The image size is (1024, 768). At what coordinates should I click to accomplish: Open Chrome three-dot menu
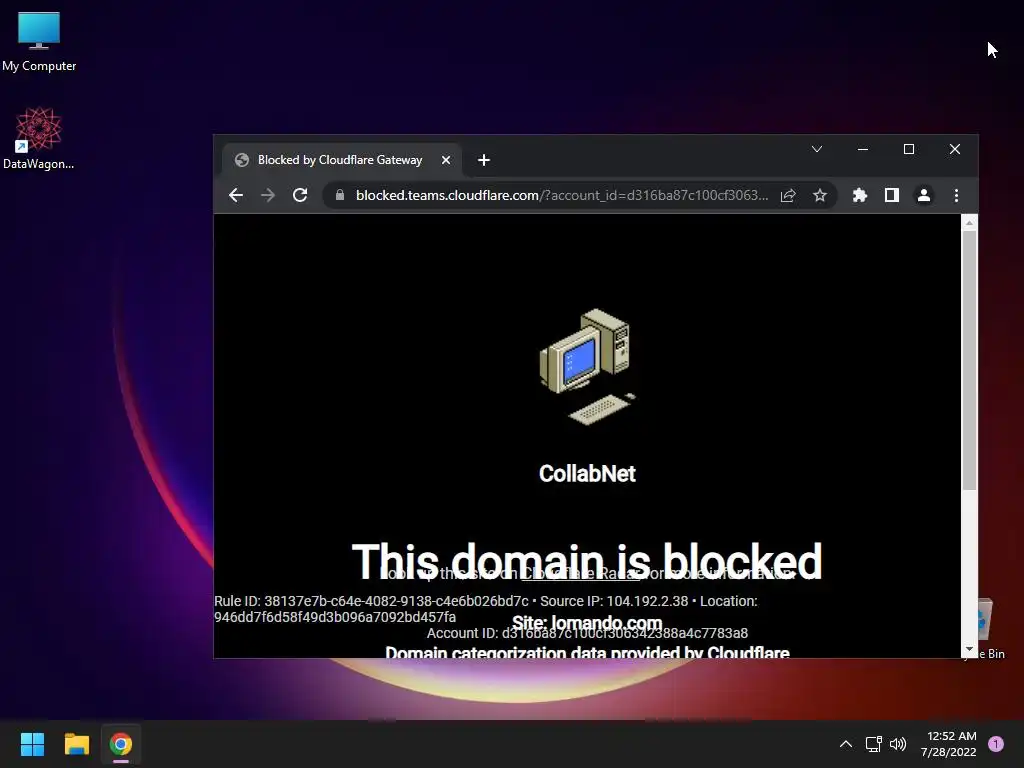click(x=956, y=195)
